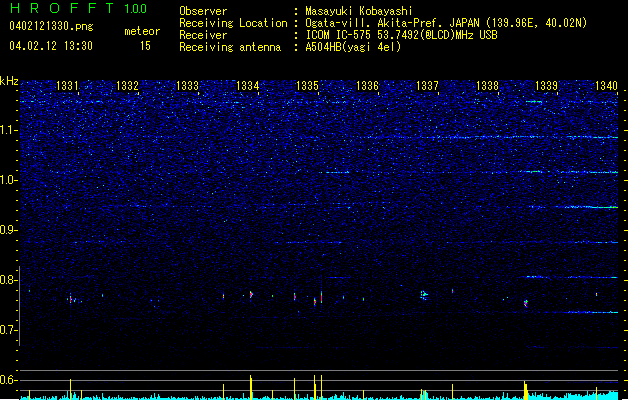Click the 1334 time marker
This screenshot has height=400, width=629.
(x=248, y=86)
